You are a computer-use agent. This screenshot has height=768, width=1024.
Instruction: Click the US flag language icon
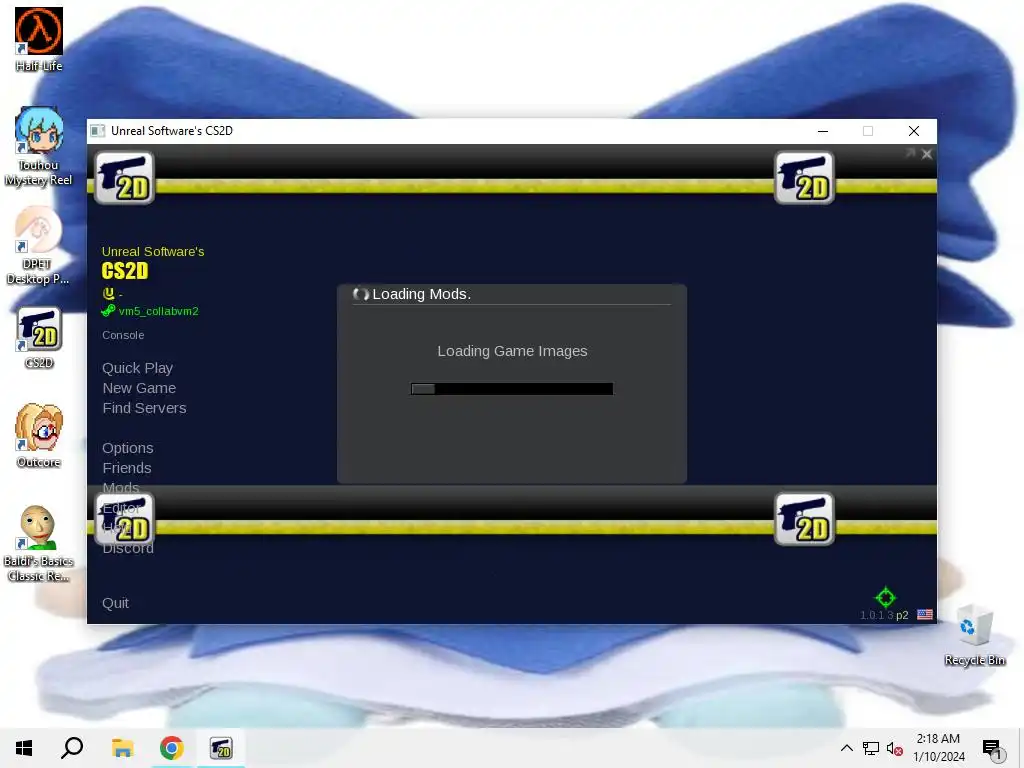[925, 615]
